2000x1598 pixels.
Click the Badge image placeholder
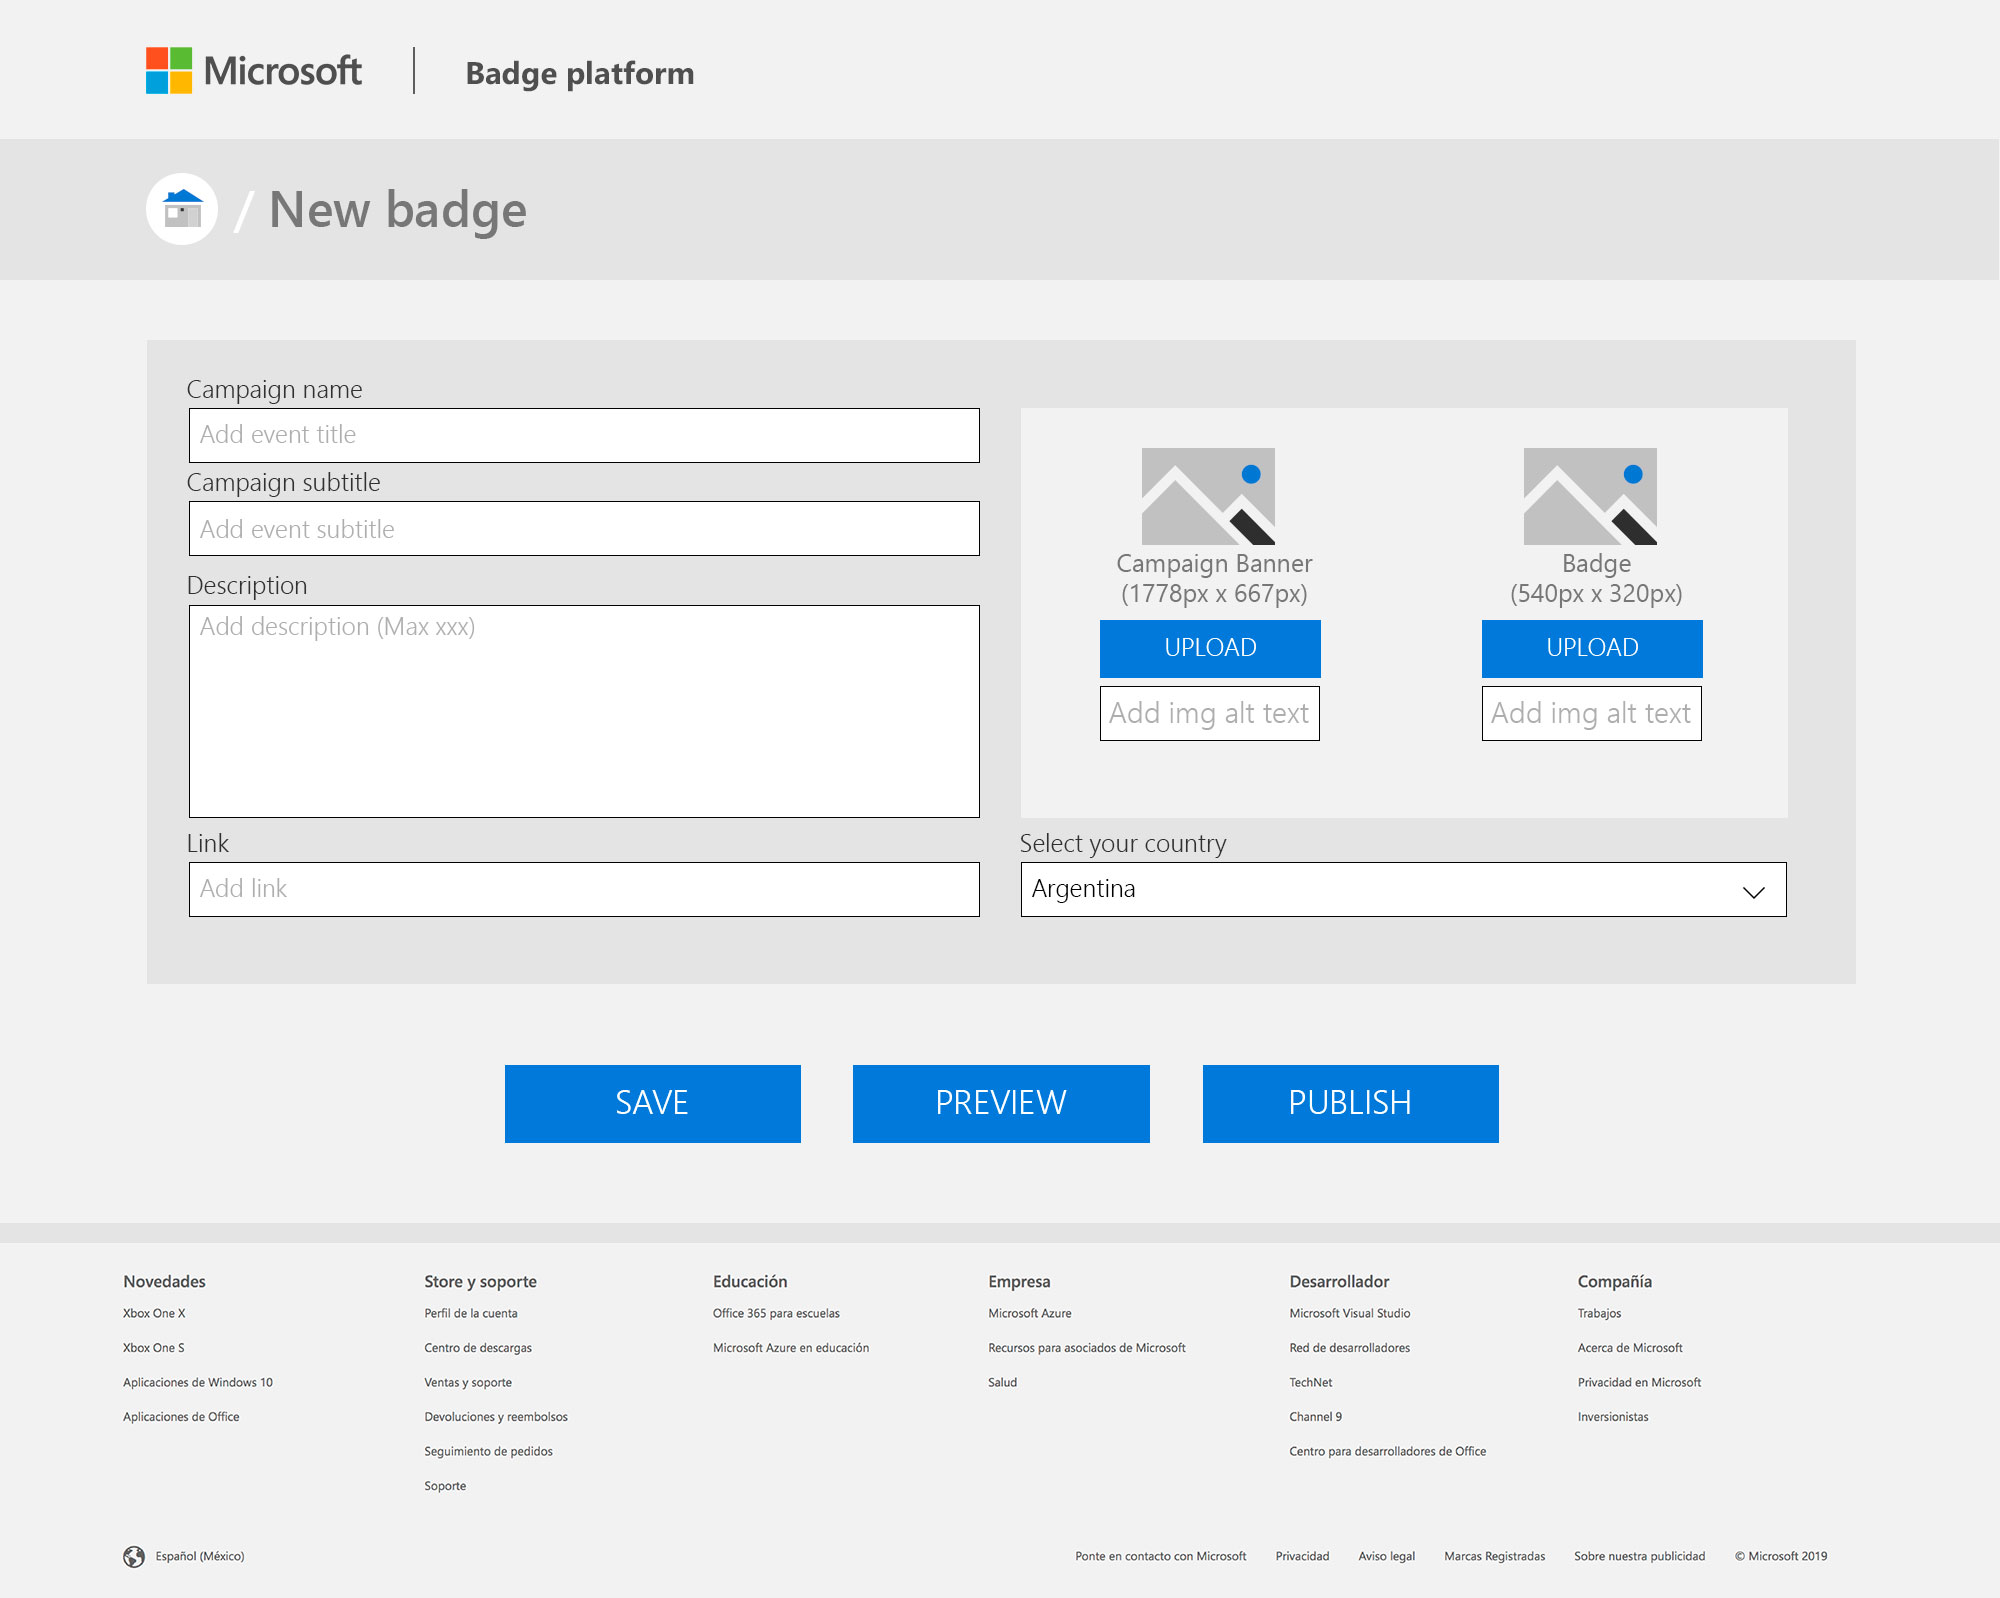point(1590,496)
